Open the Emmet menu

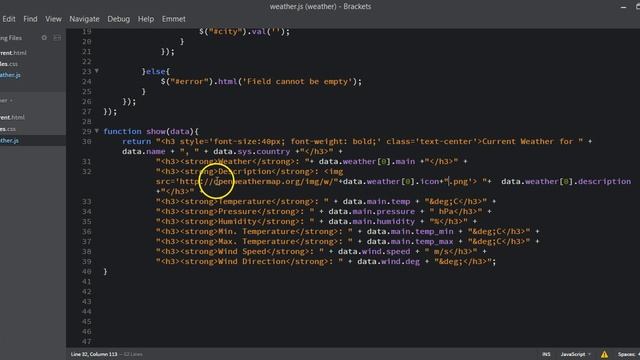[x=173, y=19]
